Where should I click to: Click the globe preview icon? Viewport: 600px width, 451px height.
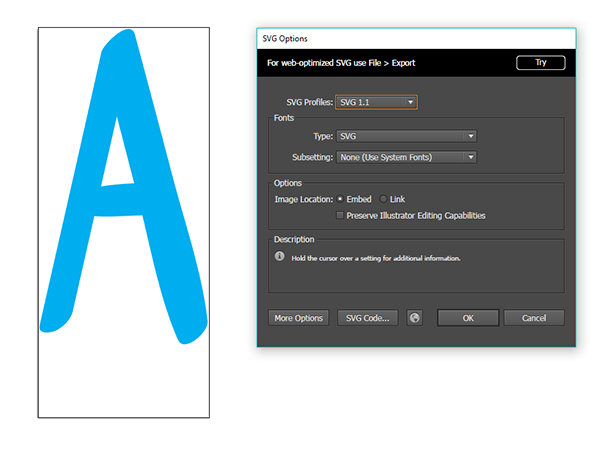(414, 318)
